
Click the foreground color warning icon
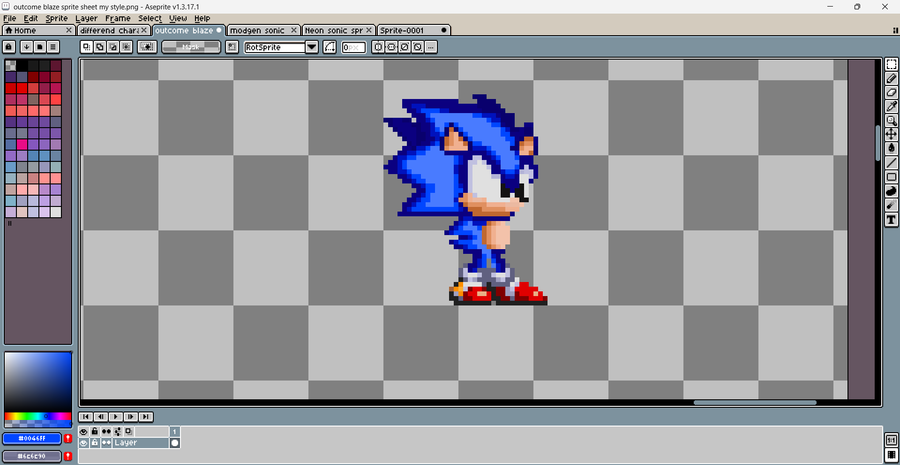68,439
